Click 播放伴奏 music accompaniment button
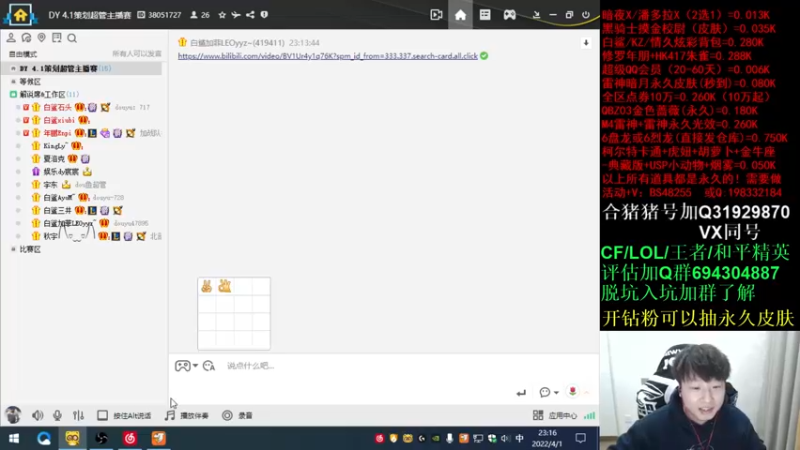This screenshot has width=800, height=450. coord(186,415)
